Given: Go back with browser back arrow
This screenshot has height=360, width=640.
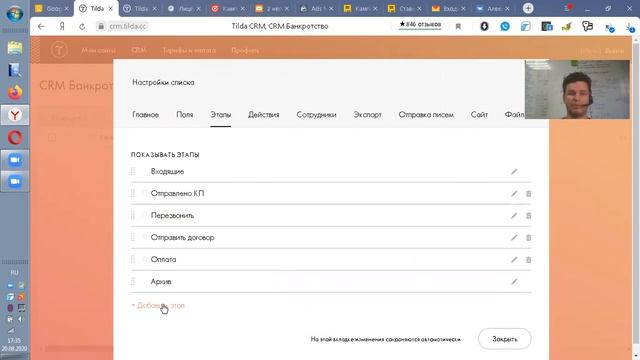Looking at the screenshot, I should point(41,27).
